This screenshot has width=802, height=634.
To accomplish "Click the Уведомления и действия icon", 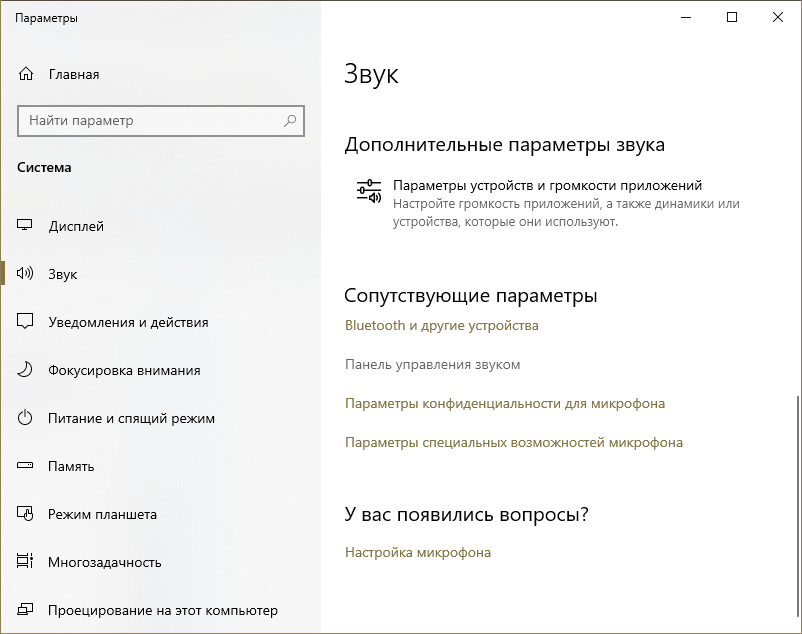I will [x=26, y=322].
